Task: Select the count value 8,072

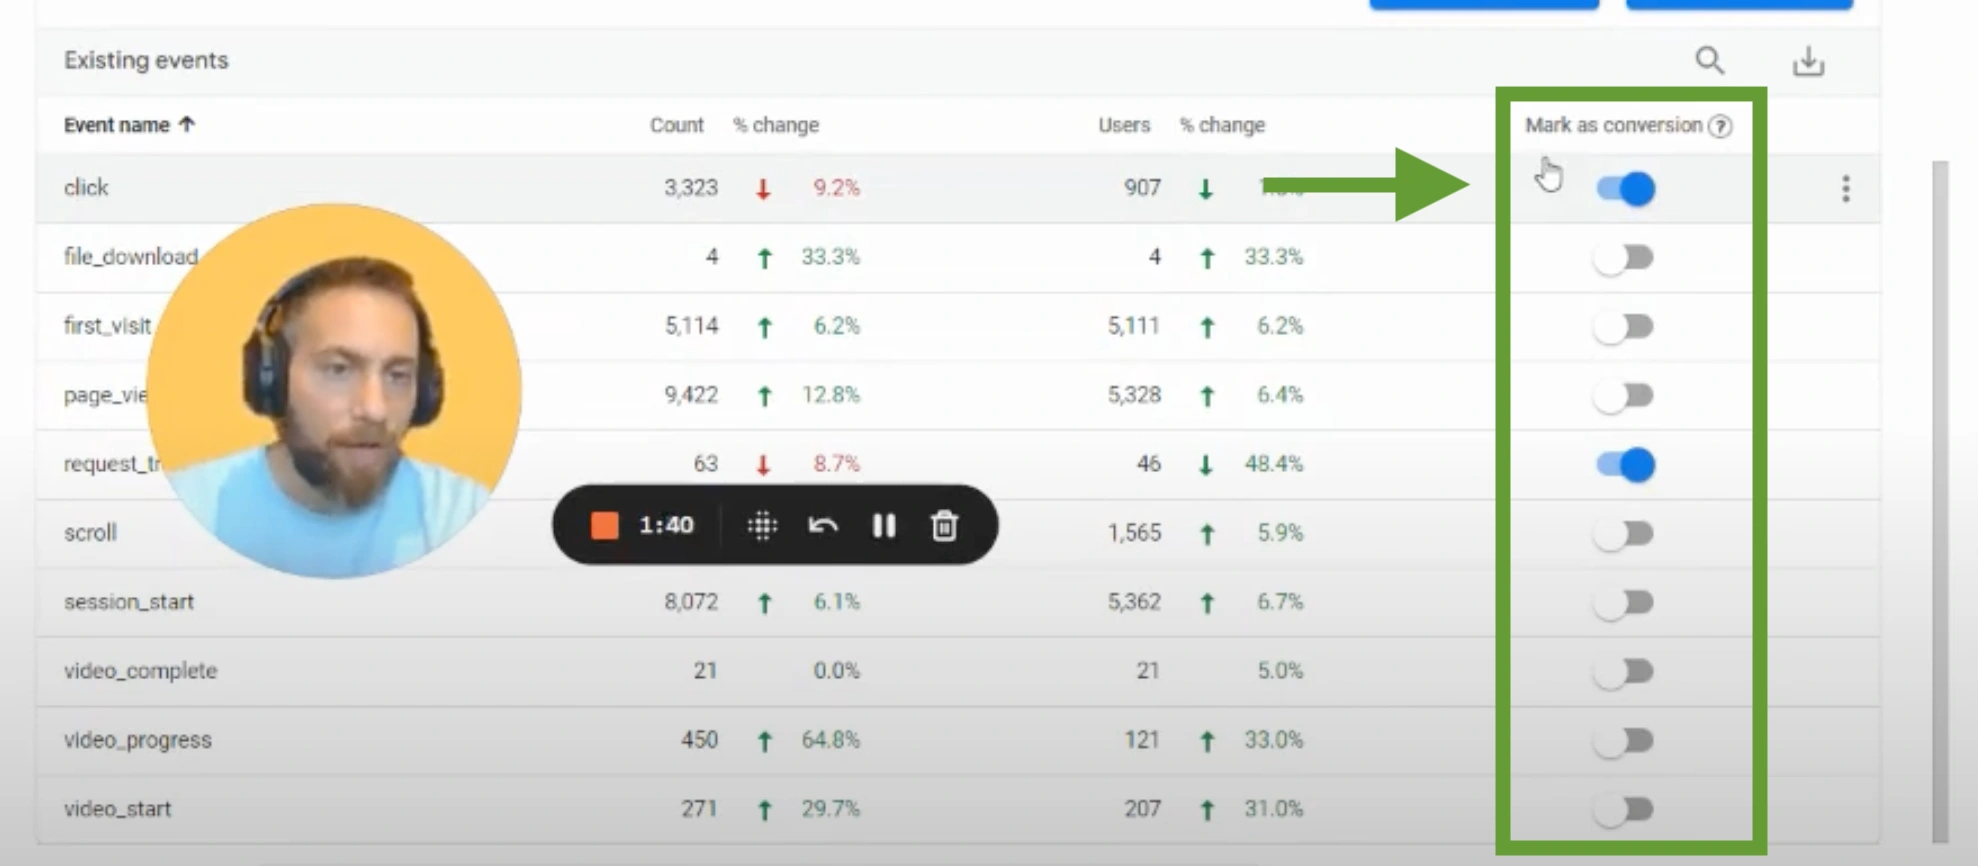Action: pos(691,602)
